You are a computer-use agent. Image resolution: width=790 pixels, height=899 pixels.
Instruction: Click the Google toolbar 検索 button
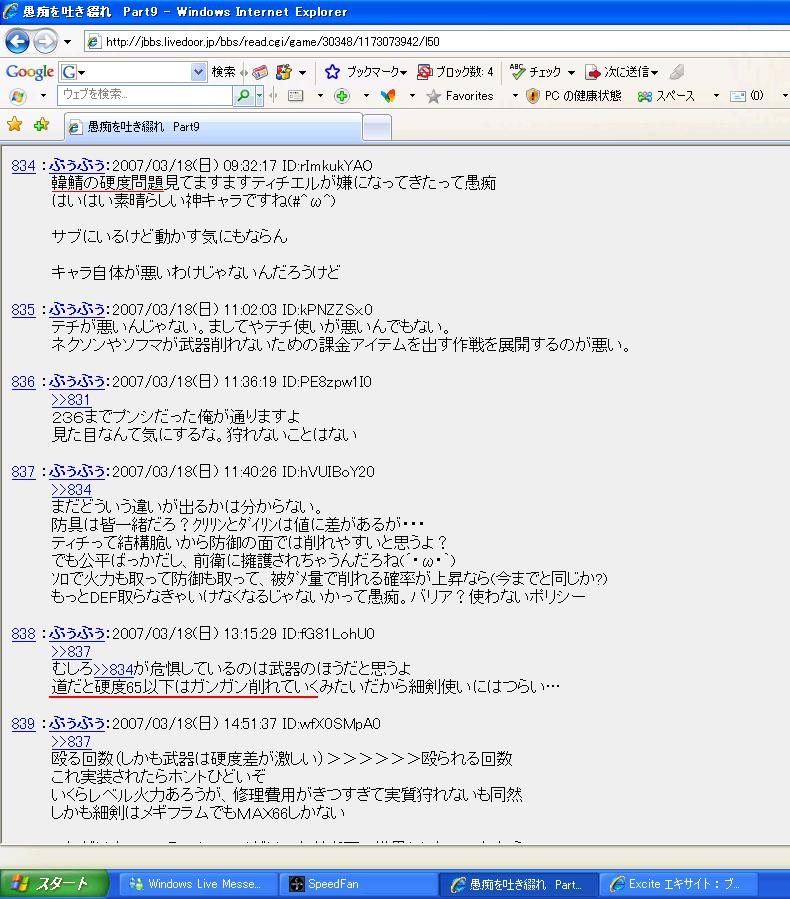223,72
